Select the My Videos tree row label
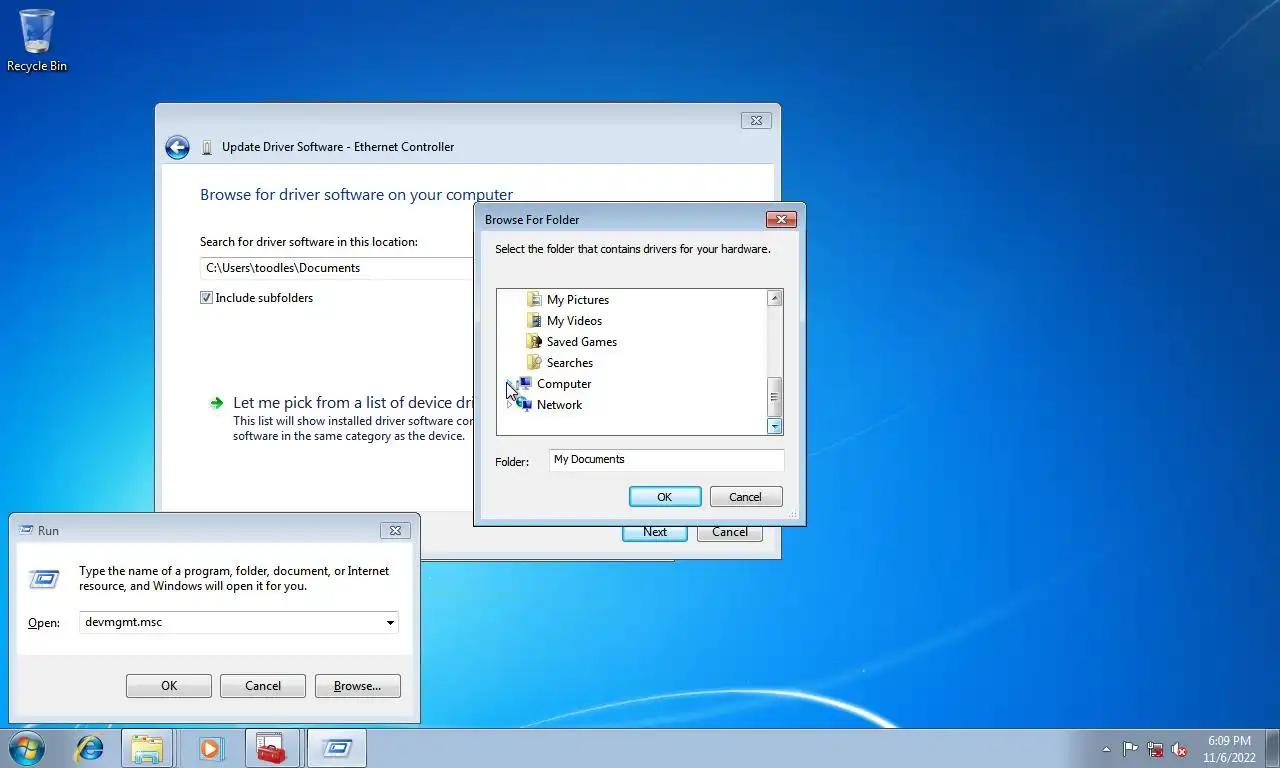Image resolution: width=1280 pixels, height=768 pixels. 574,321
